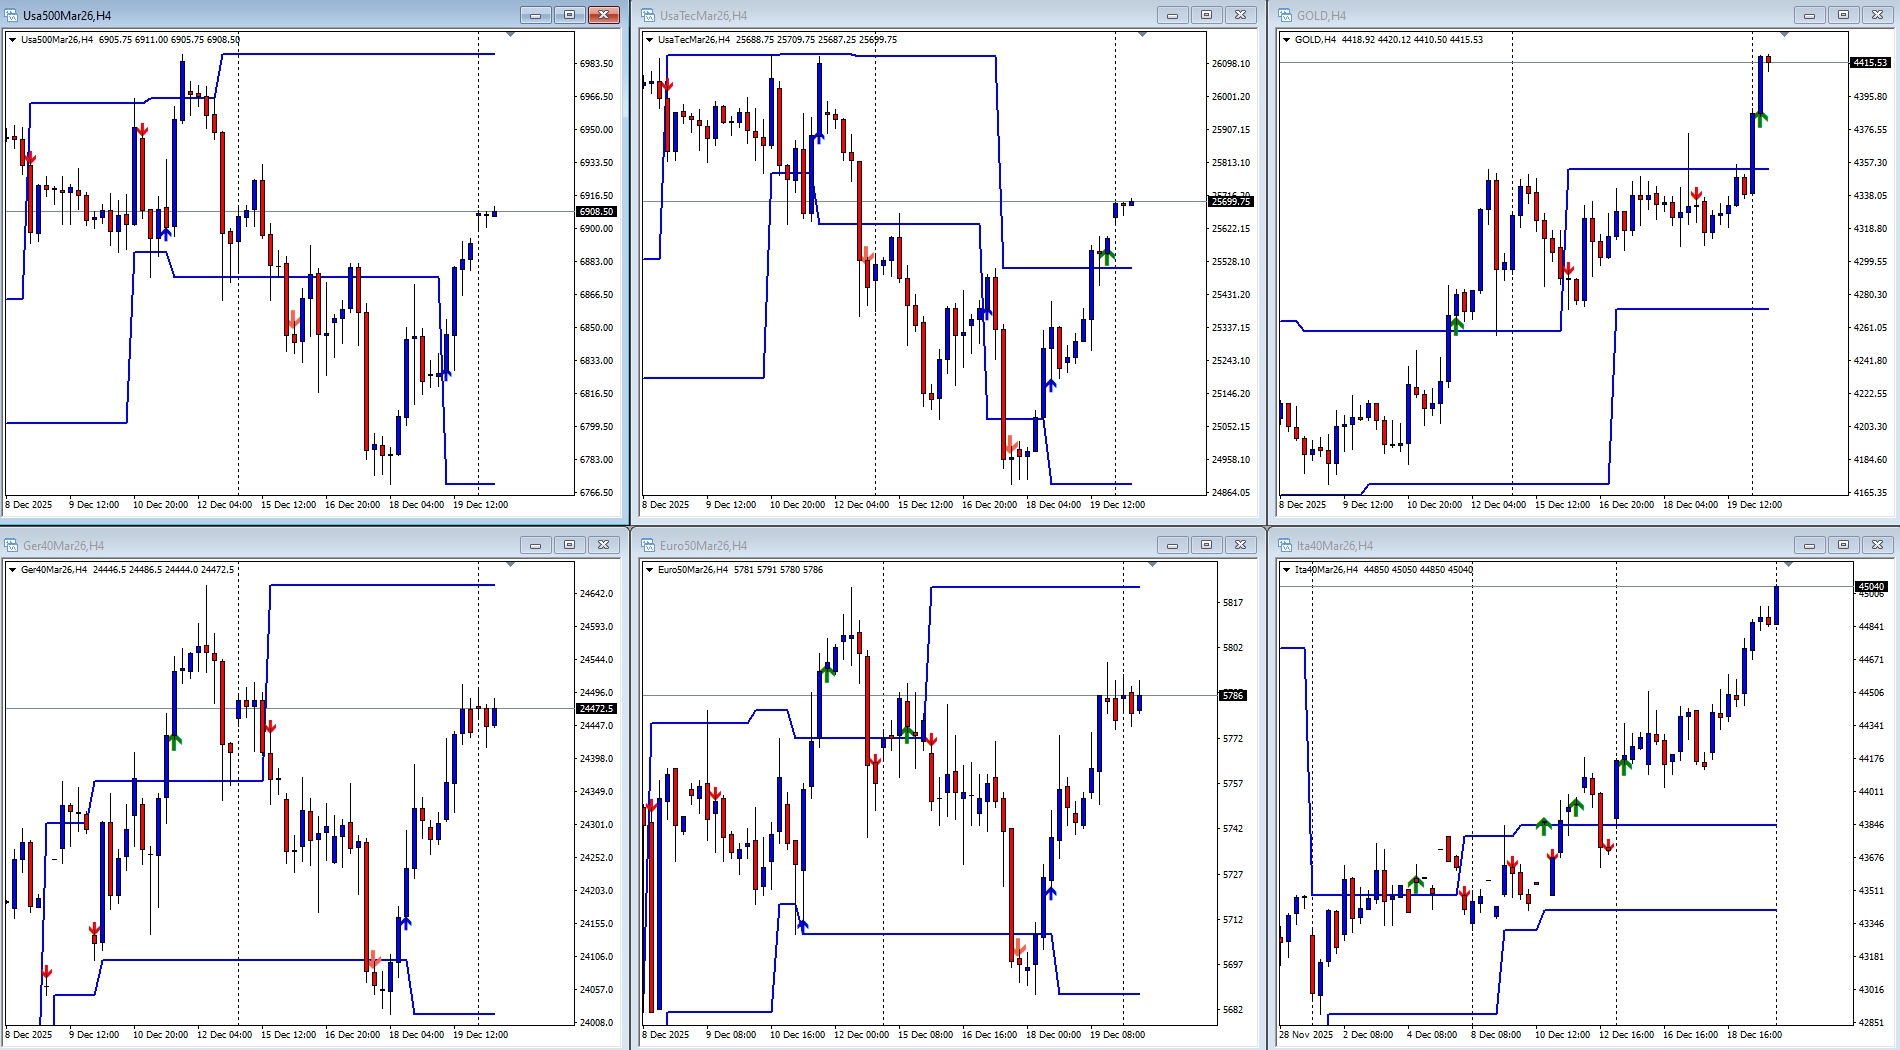The height and width of the screenshot is (1050, 1900).
Task: Click GOLD current price label 4415.53
Action: tap(1869, 63)
